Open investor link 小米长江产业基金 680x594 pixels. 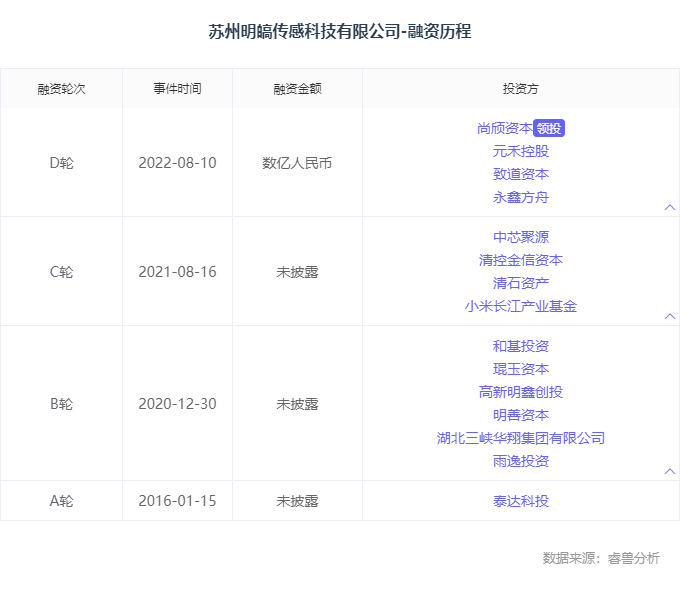(521, 306)
